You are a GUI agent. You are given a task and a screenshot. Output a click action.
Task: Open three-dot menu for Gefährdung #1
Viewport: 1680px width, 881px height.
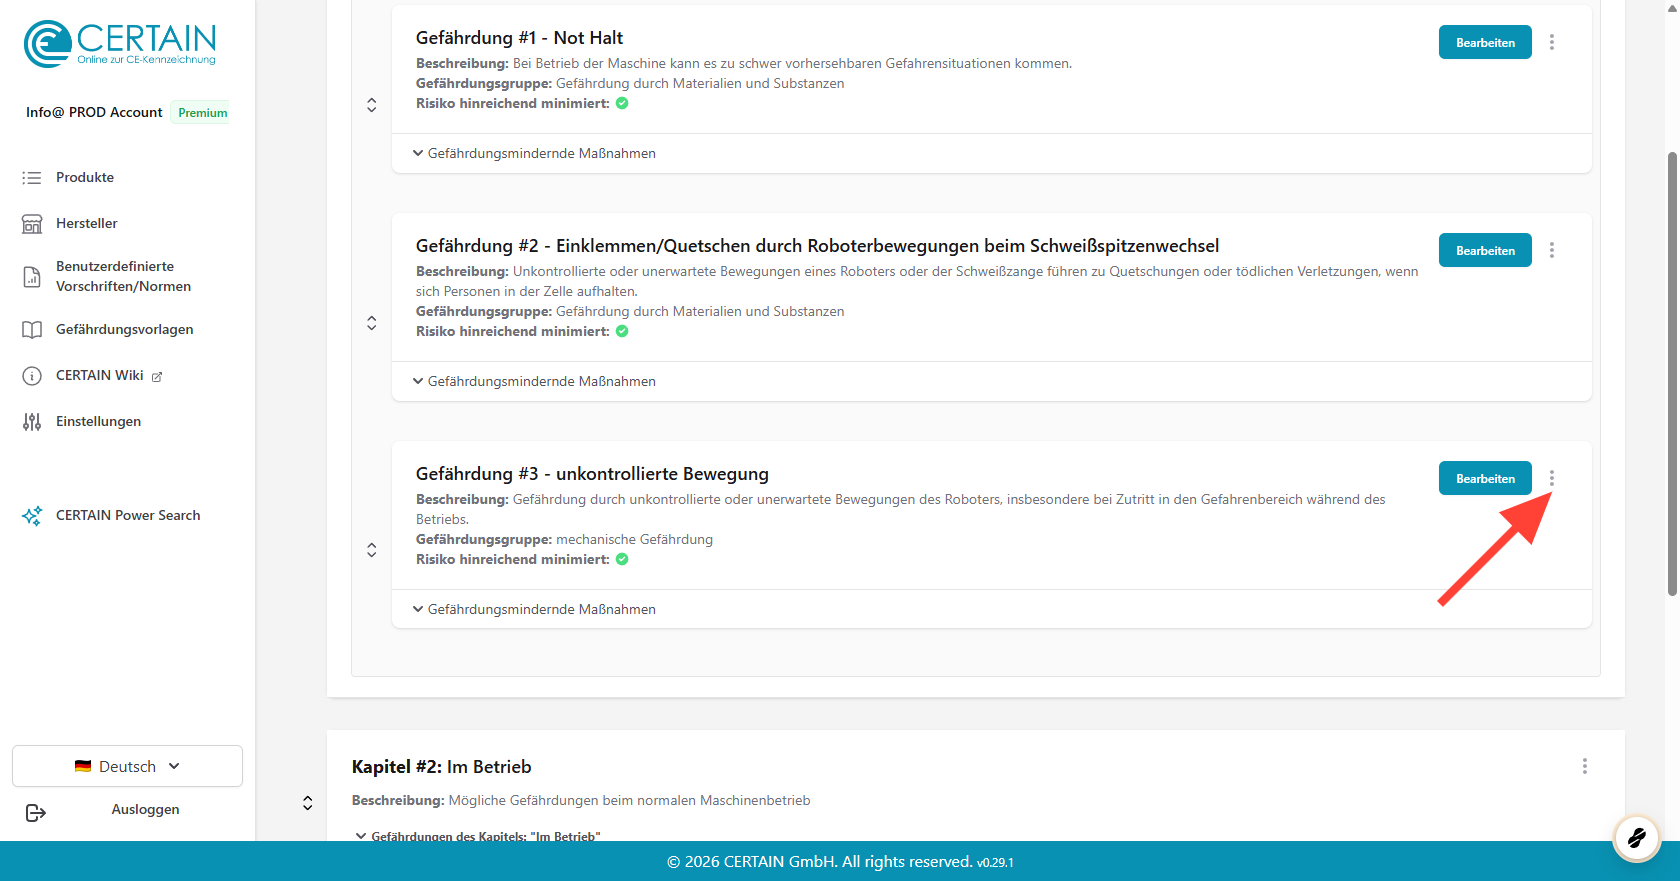1551,42
